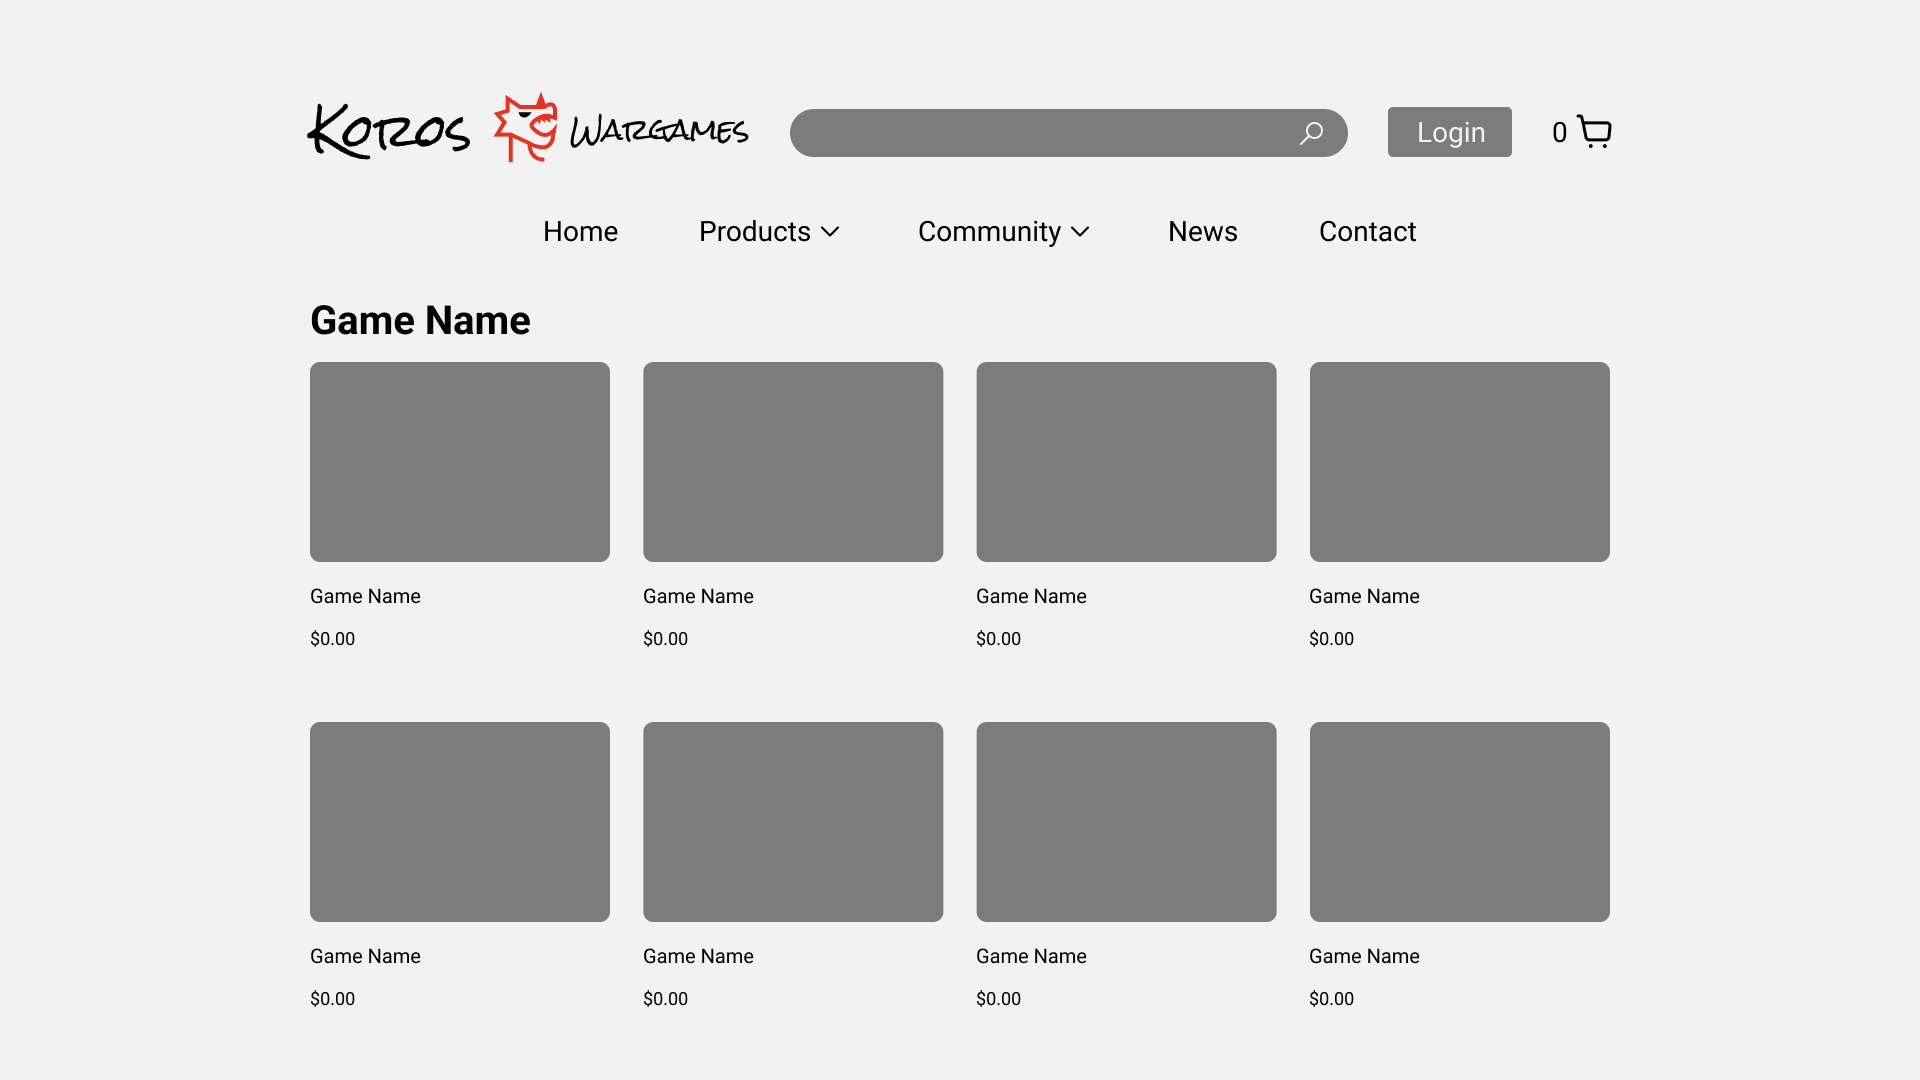Click the Koros Wargames logo
Image resolution: width=1920 pixels, height=1080 pixels.
[x=528, y=128]
